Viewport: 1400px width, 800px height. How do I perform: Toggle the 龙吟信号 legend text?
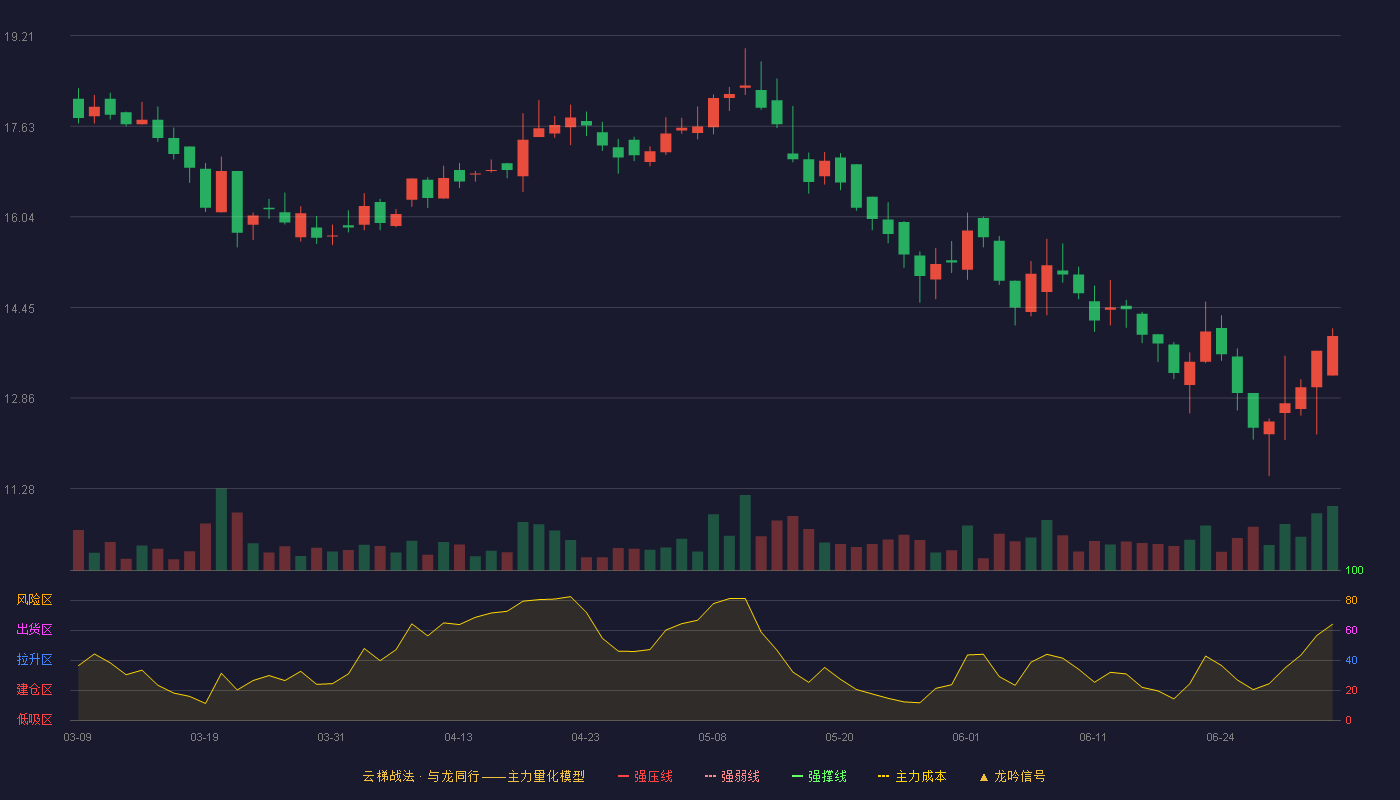click(x=1020, y=776)
